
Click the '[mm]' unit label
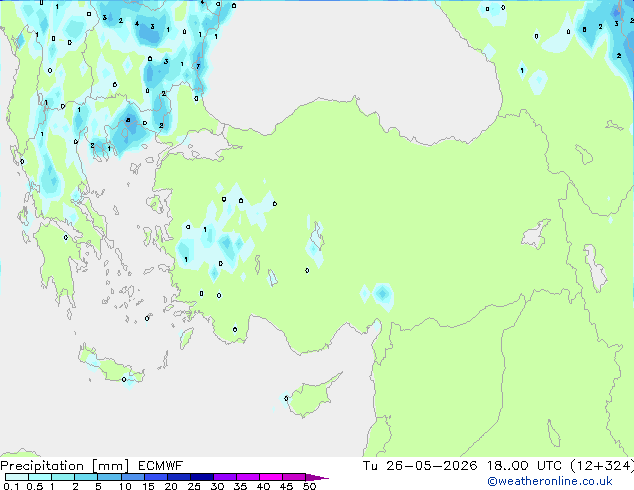point(111,466)
